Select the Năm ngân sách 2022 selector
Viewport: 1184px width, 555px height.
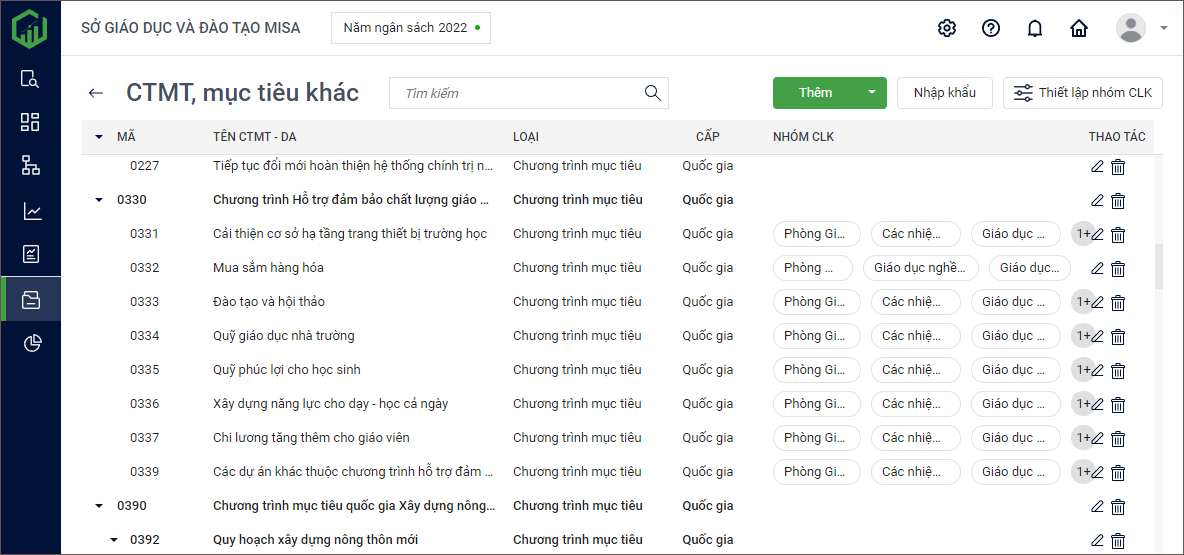411,28
